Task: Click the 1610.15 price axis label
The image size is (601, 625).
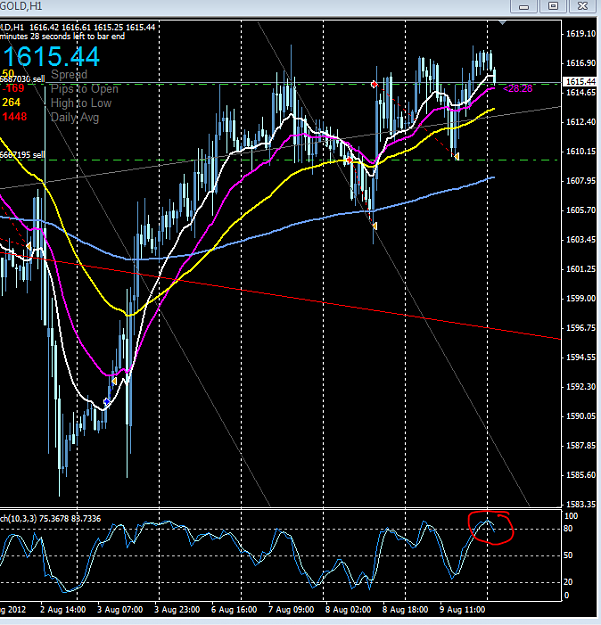Action: point(581,151)
